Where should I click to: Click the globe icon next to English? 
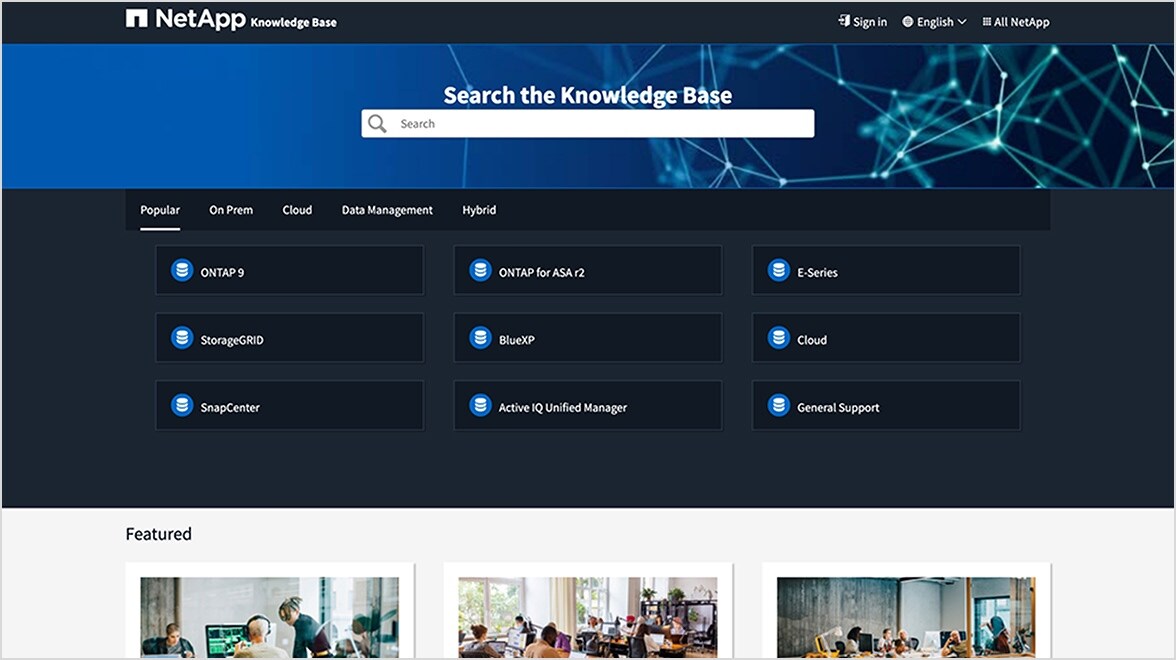point(907,21)
